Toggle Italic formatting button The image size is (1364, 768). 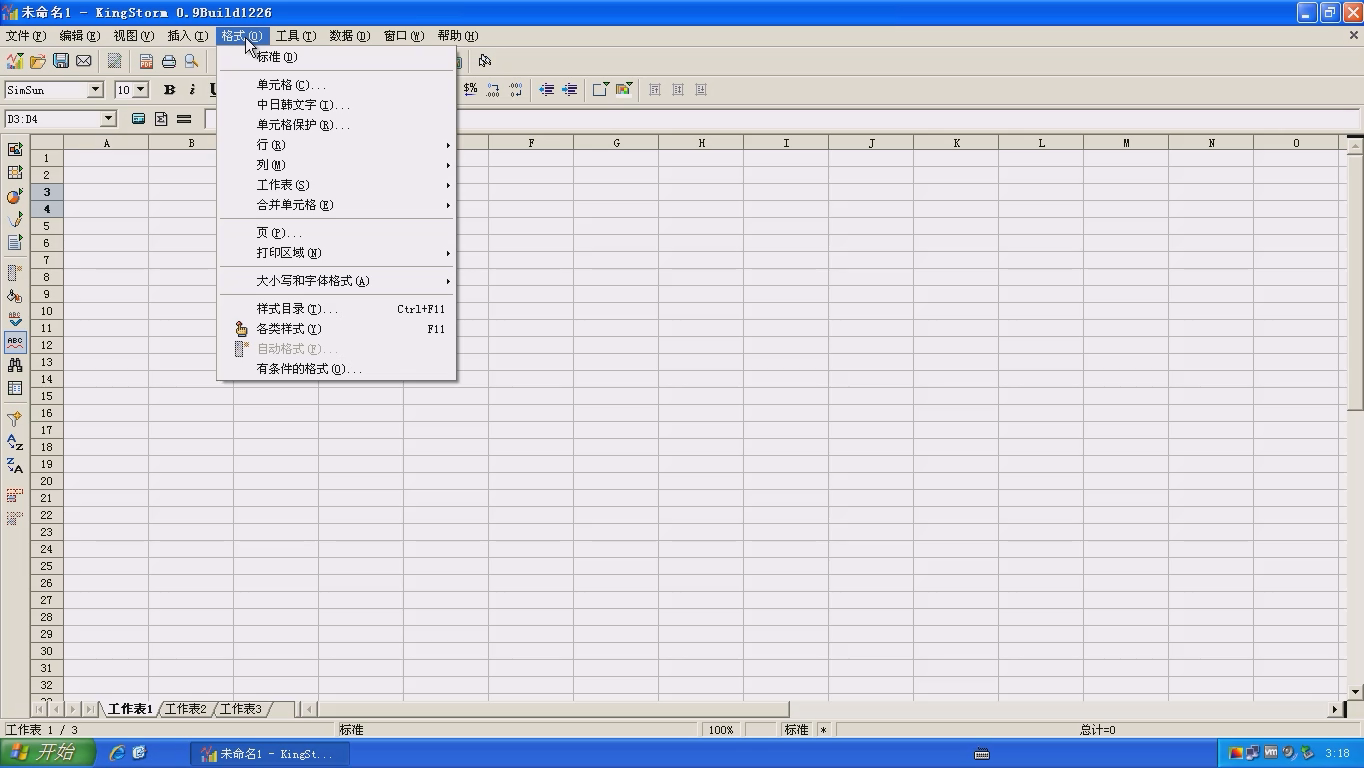coord(192,90)
